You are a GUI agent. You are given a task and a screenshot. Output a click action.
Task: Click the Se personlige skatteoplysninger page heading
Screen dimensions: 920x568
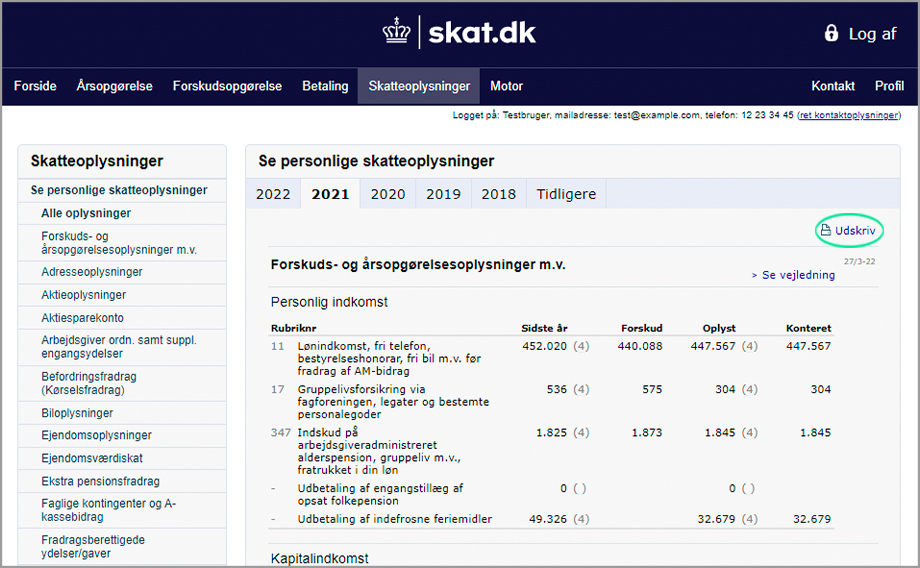pos(376,161)
